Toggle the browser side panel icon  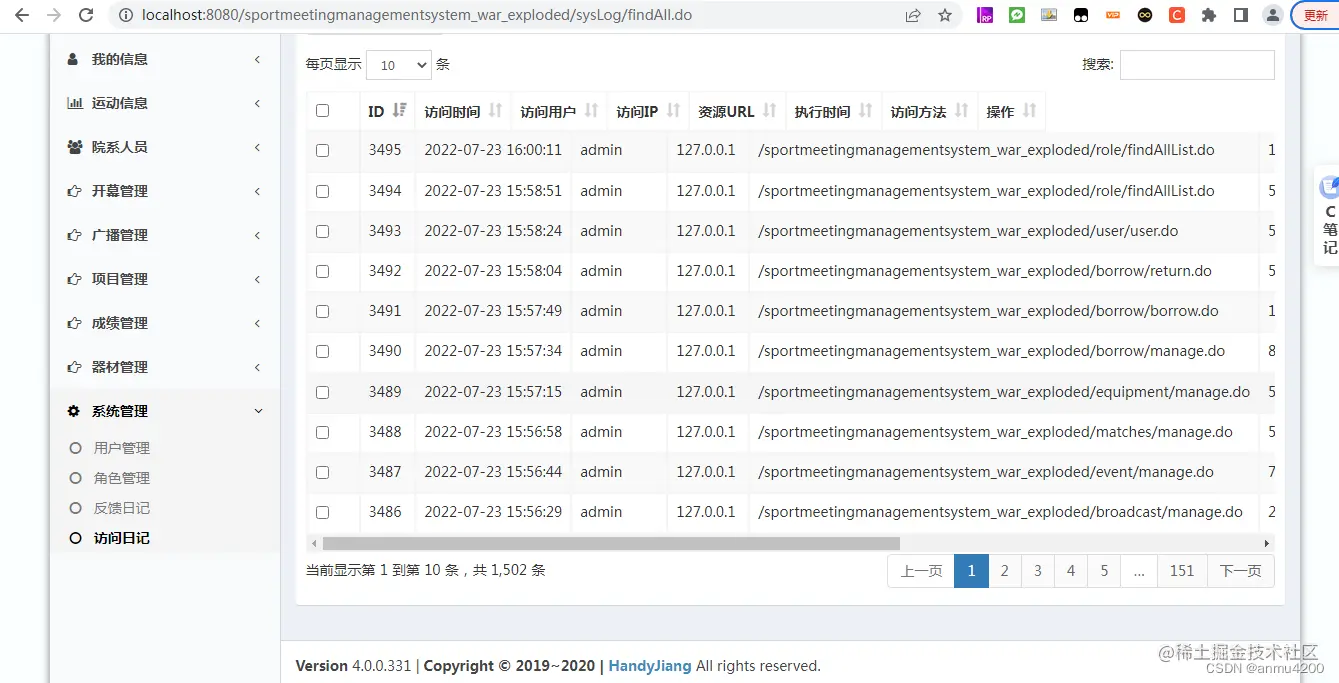click(1241, 15)
